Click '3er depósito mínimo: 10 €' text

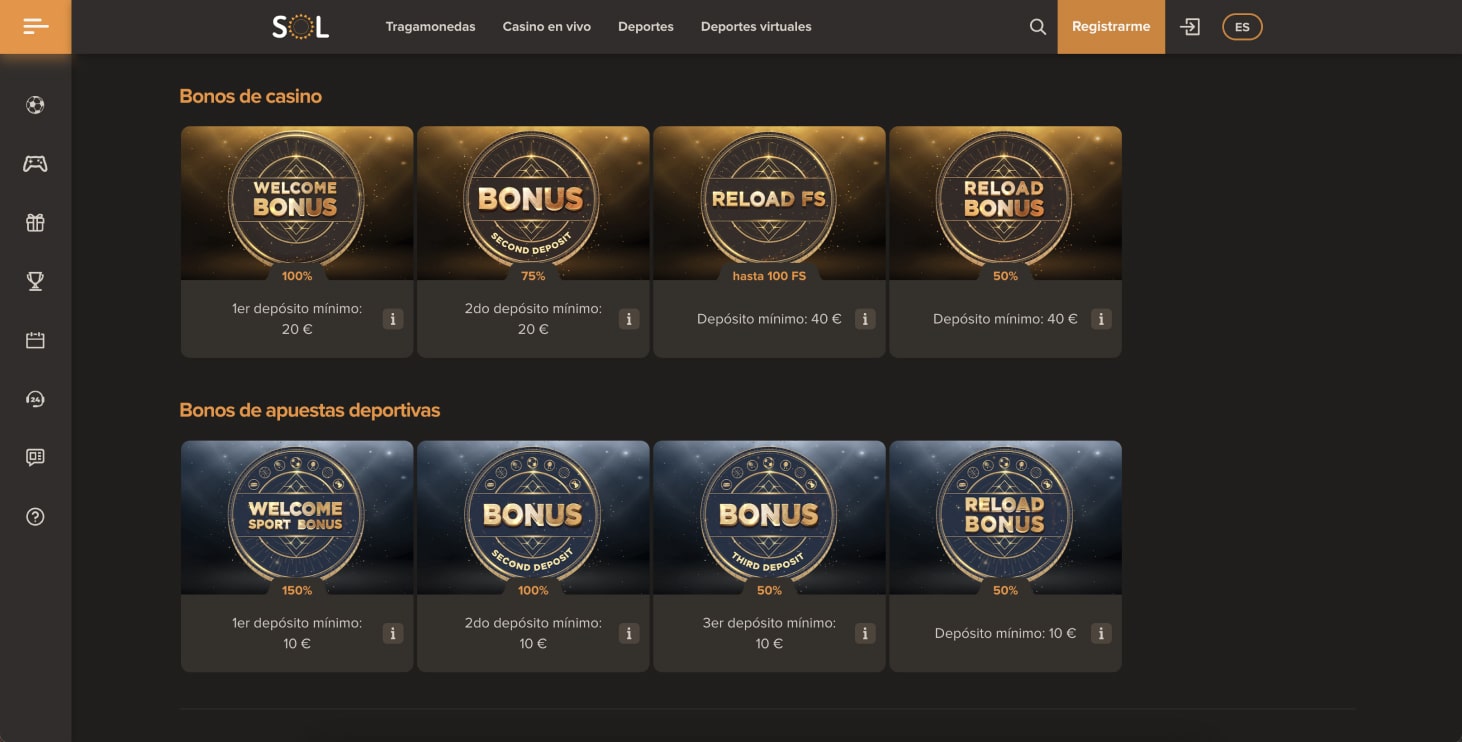click(769, 633)
